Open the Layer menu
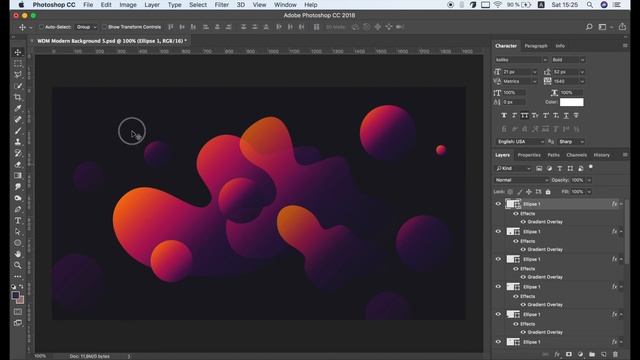640x360 pixels. (152, 5)
